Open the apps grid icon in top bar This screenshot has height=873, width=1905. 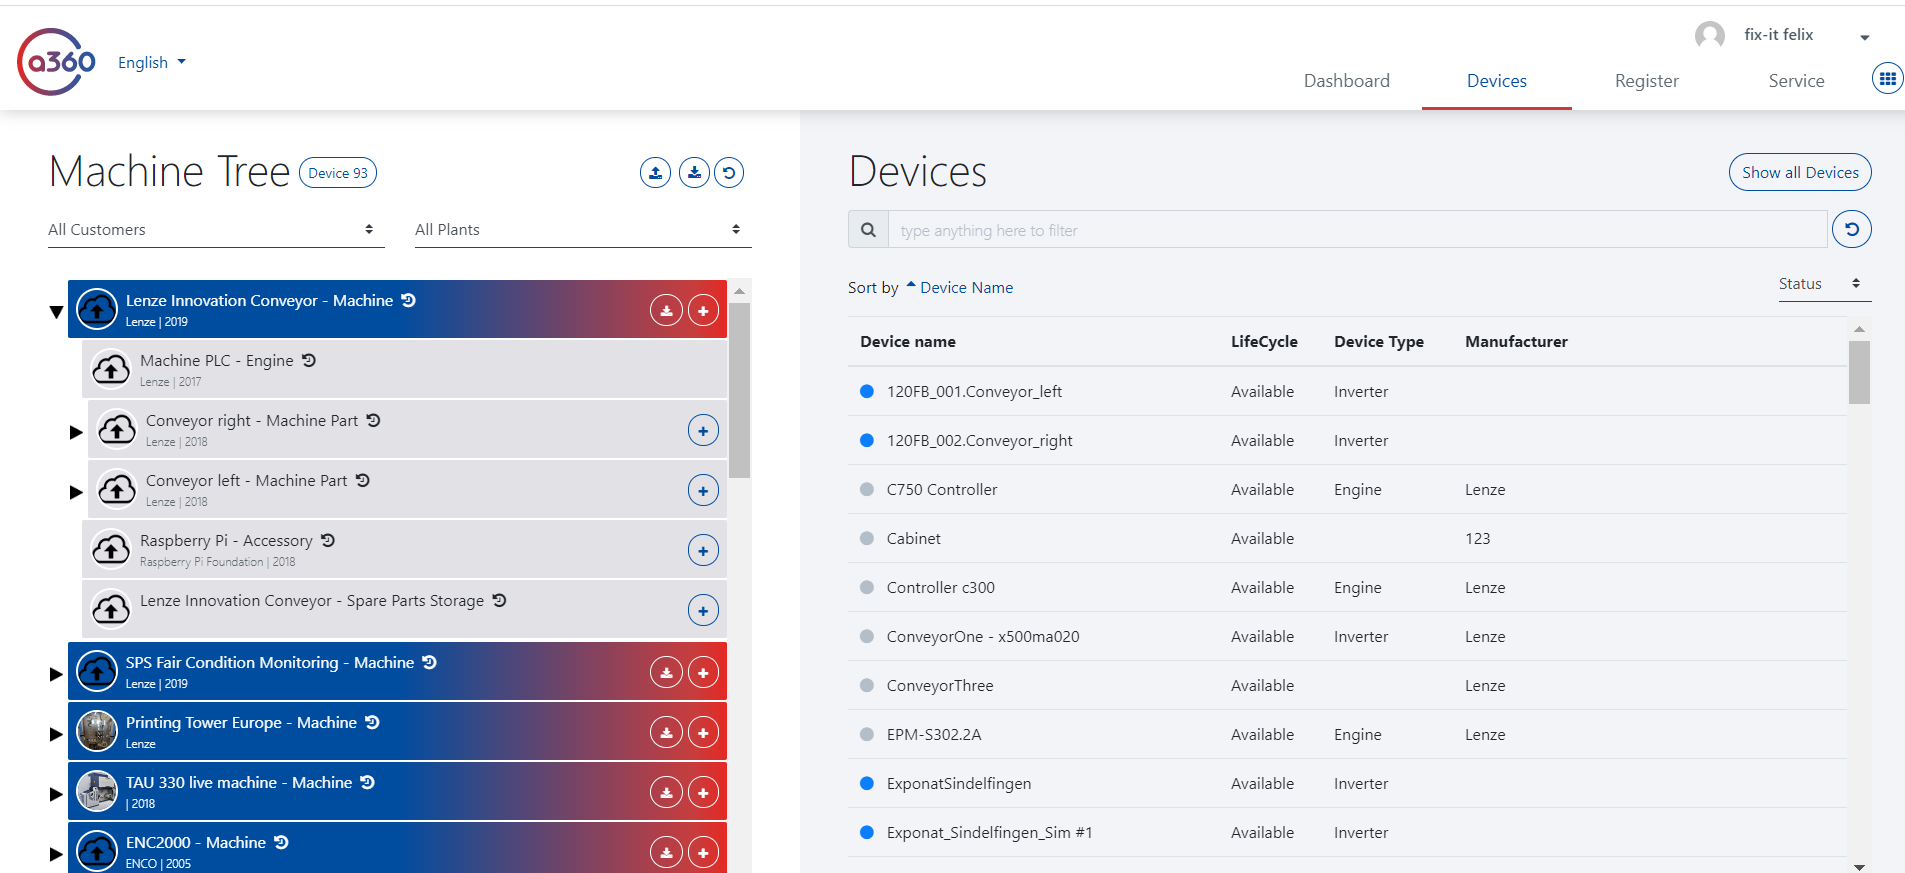1887,78
